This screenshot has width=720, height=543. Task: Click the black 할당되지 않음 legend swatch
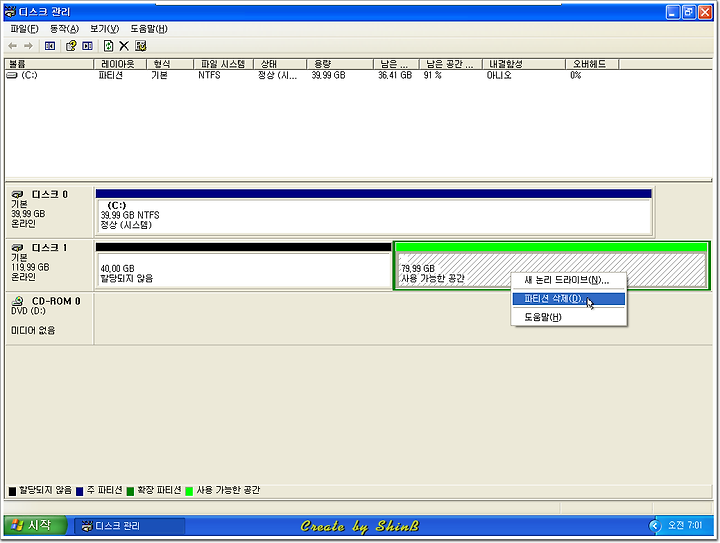(12, 491)
